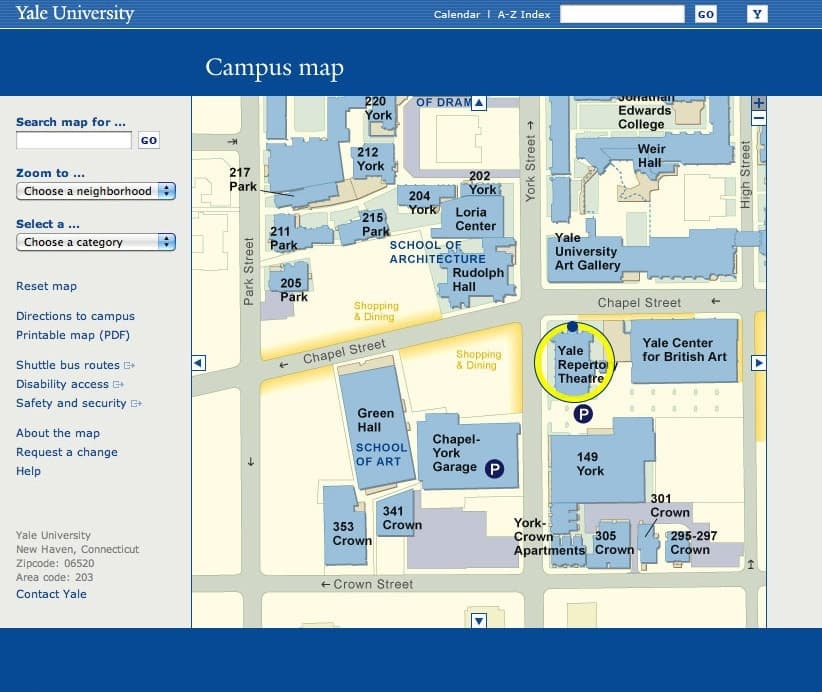822x692 pixels.
Task: Pan the map west with left arrow
Action: point(199,363)
